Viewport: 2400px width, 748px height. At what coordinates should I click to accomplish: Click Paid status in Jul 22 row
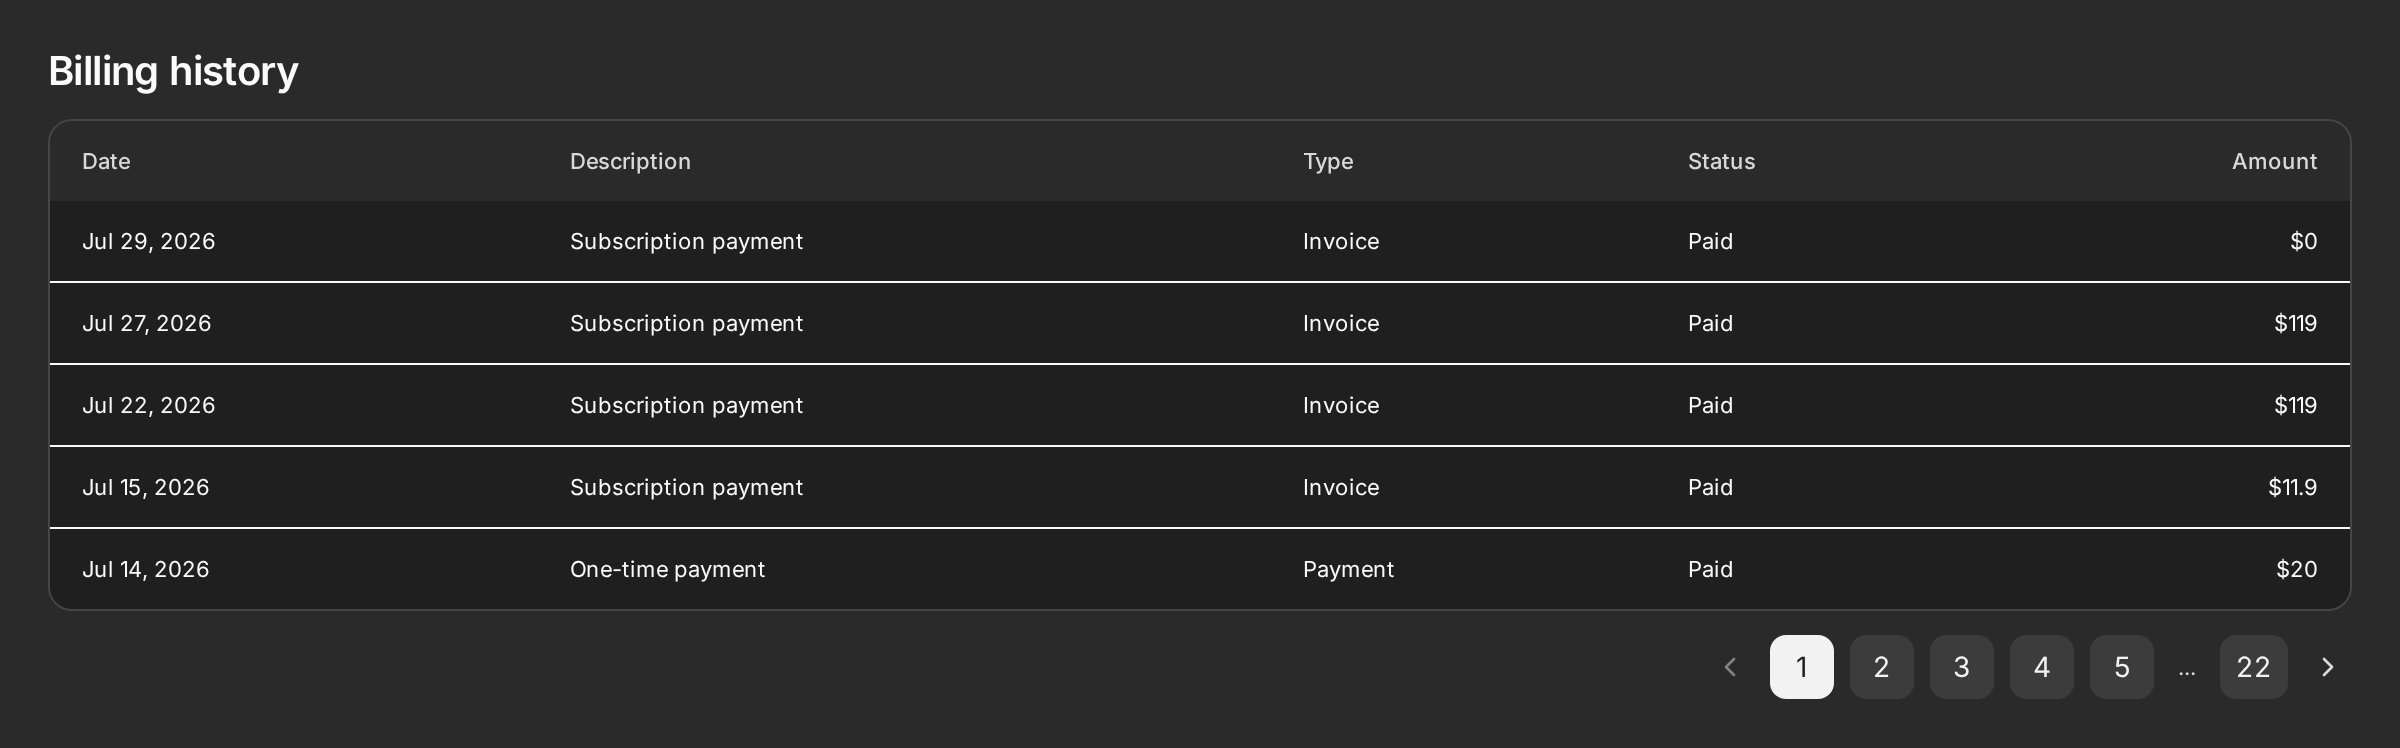(x=1710, y=406)
